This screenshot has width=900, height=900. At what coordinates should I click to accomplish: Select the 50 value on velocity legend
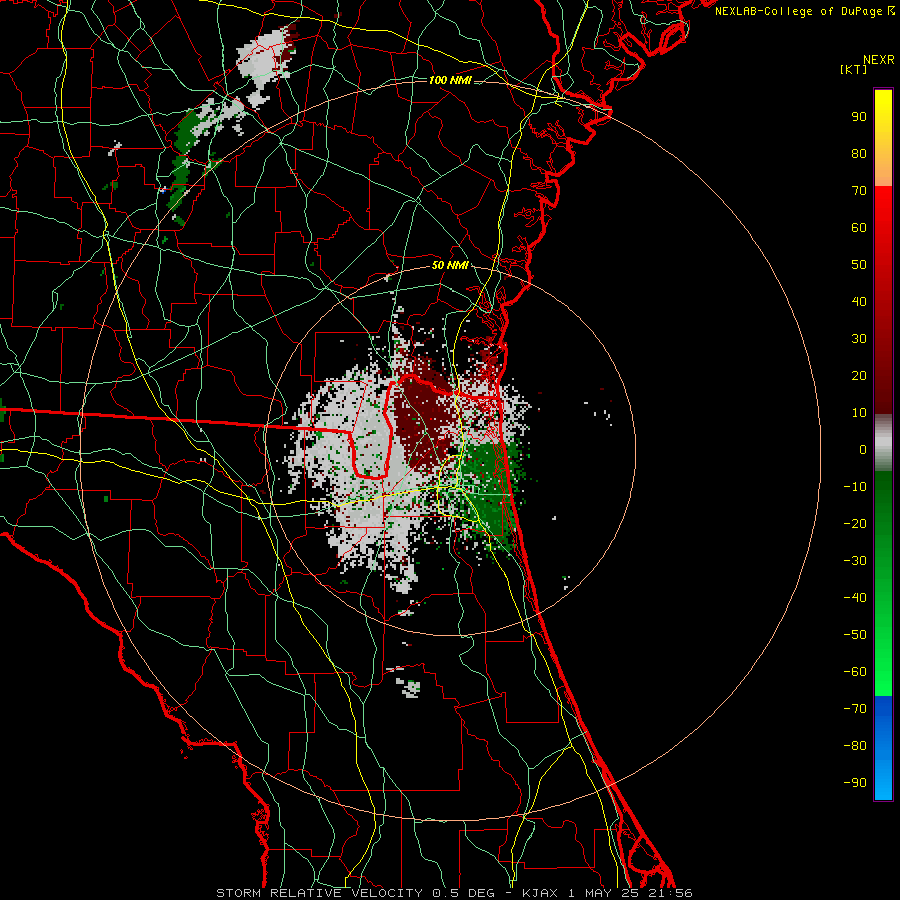[x=859, y=265]
